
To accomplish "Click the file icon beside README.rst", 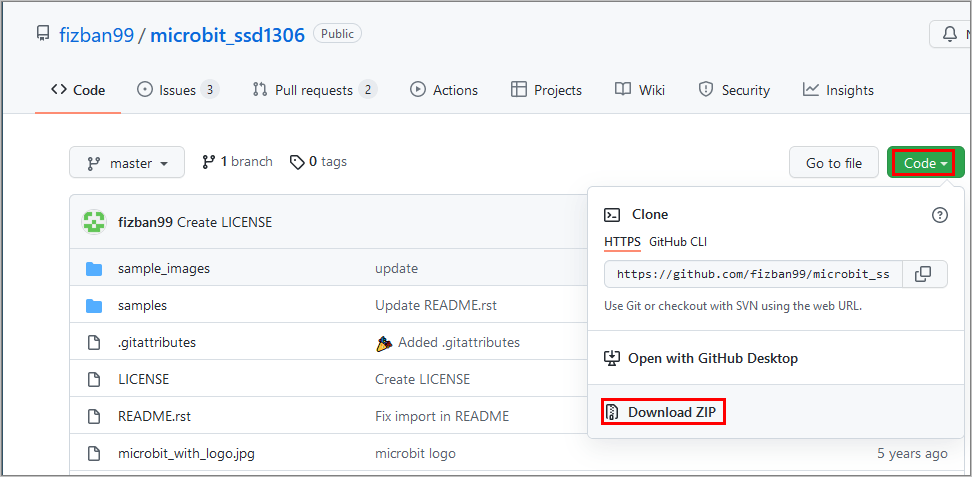I will point(94,416).
